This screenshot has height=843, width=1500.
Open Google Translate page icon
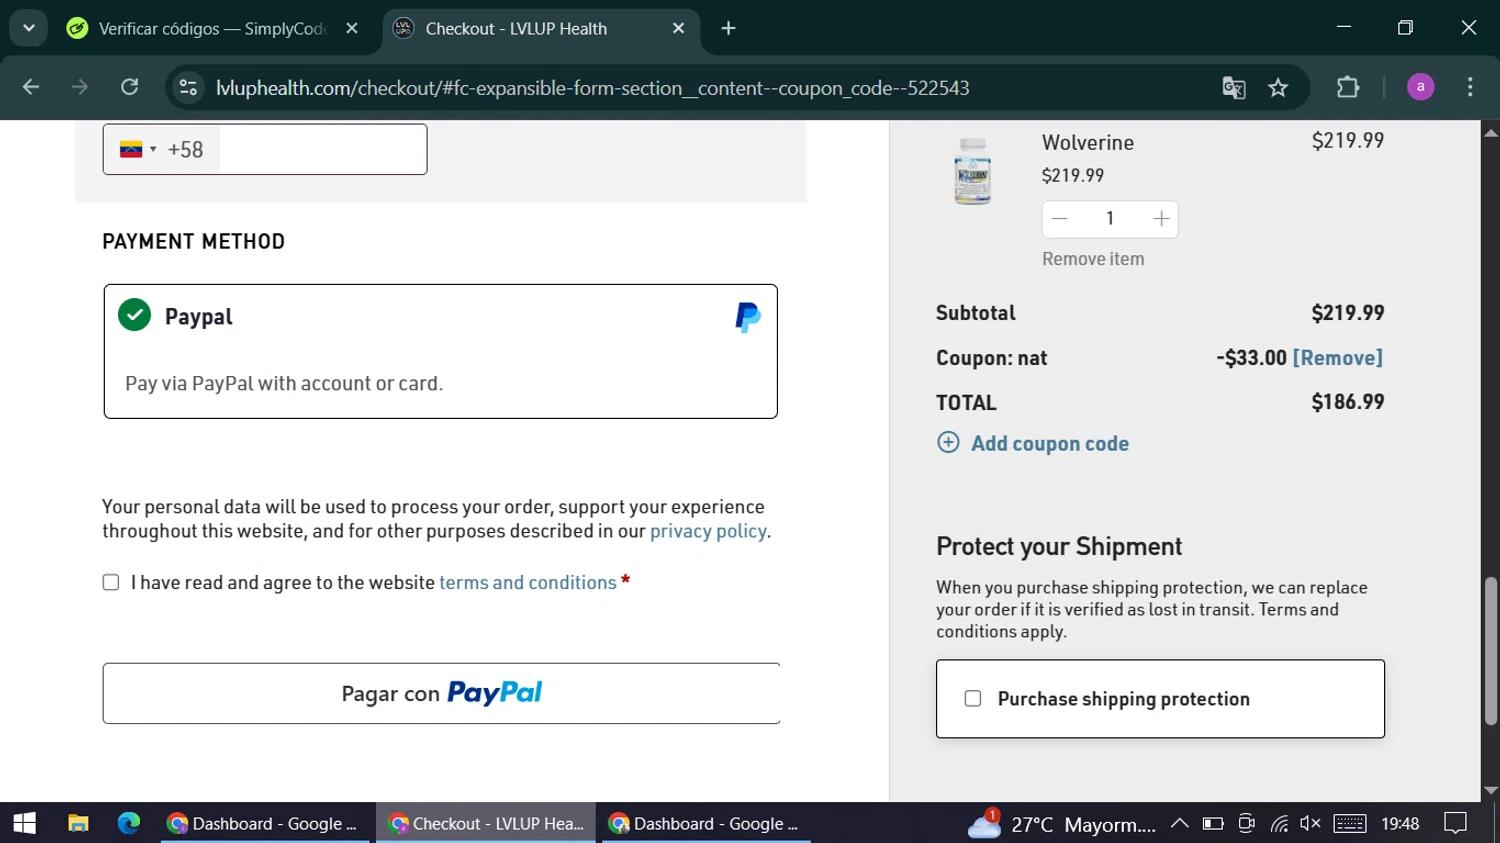(1234, 88)
